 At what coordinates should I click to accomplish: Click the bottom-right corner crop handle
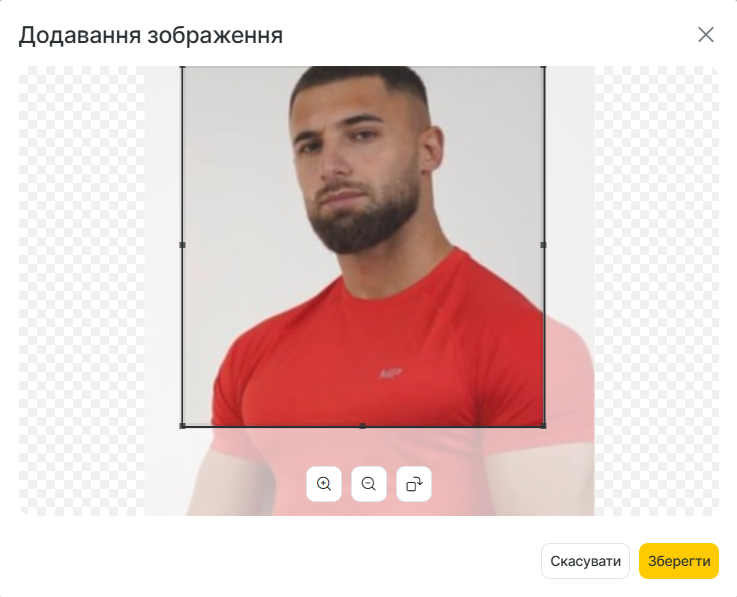click(544, 426)
